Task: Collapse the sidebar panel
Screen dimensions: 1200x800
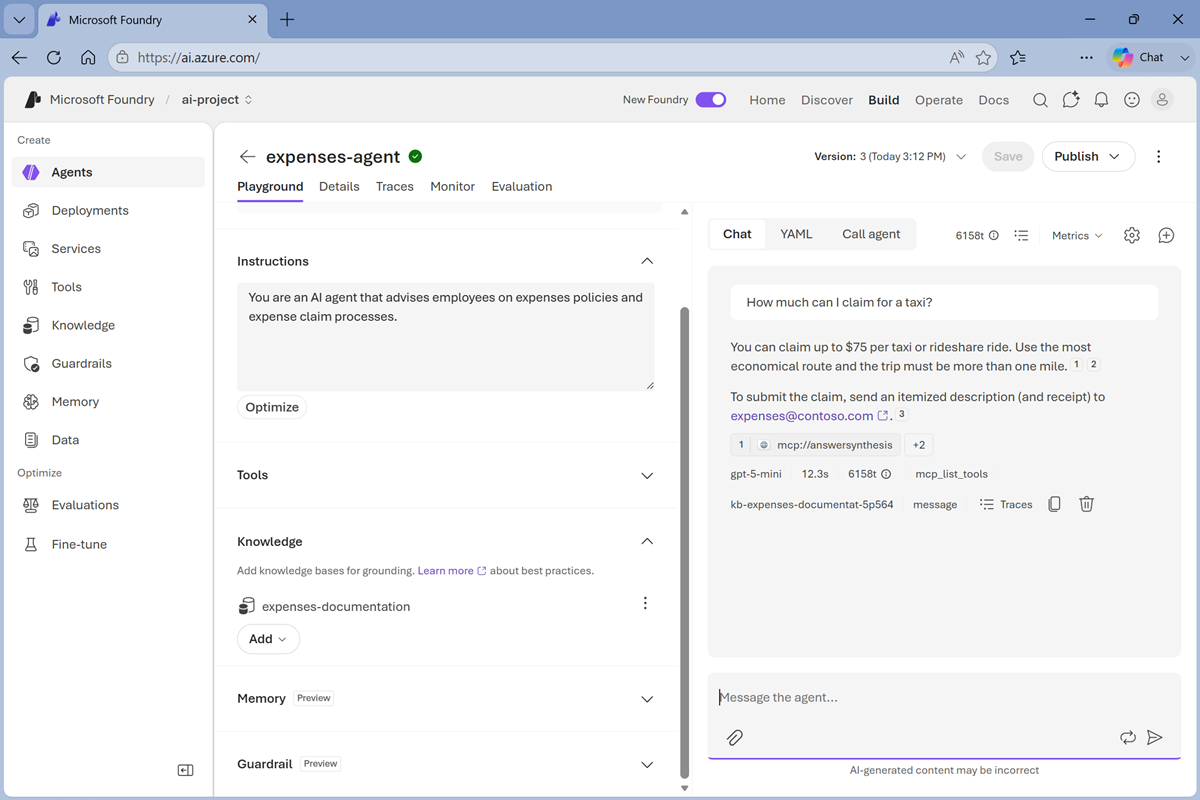Action: (x=185, y=770)
